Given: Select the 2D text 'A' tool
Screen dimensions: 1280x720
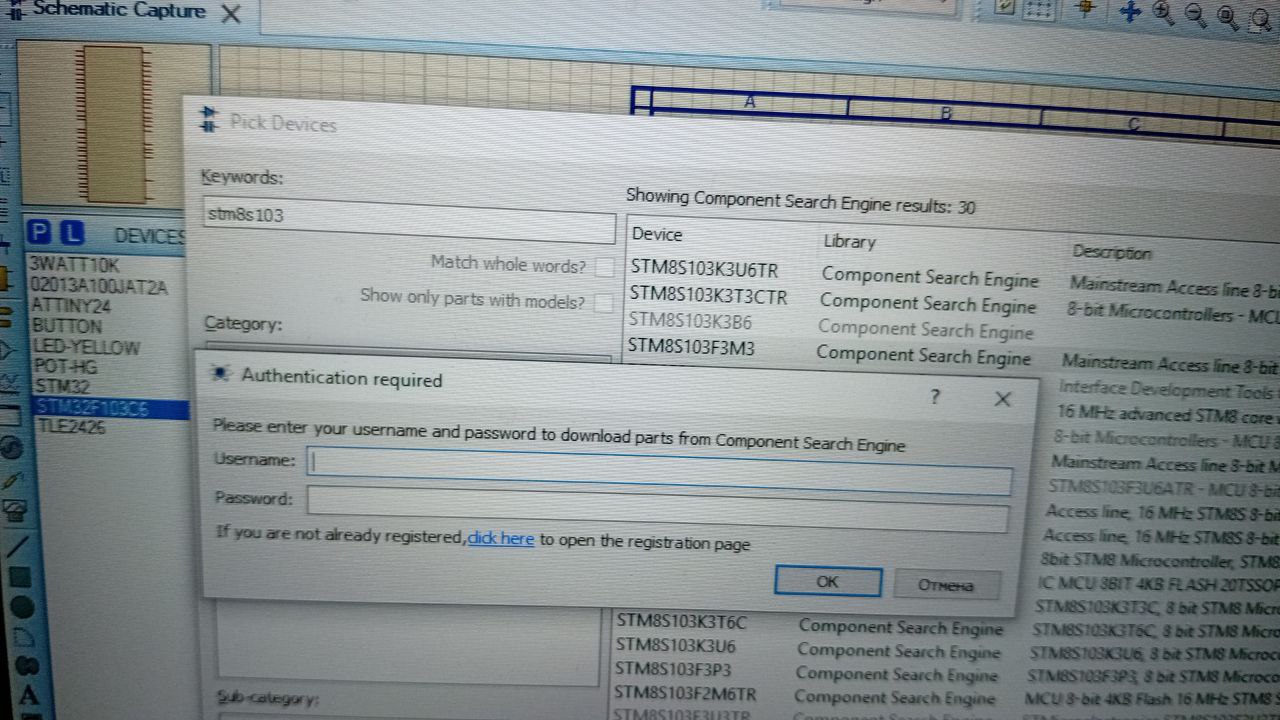Looking at the screenshot, I should click(28, 695).
